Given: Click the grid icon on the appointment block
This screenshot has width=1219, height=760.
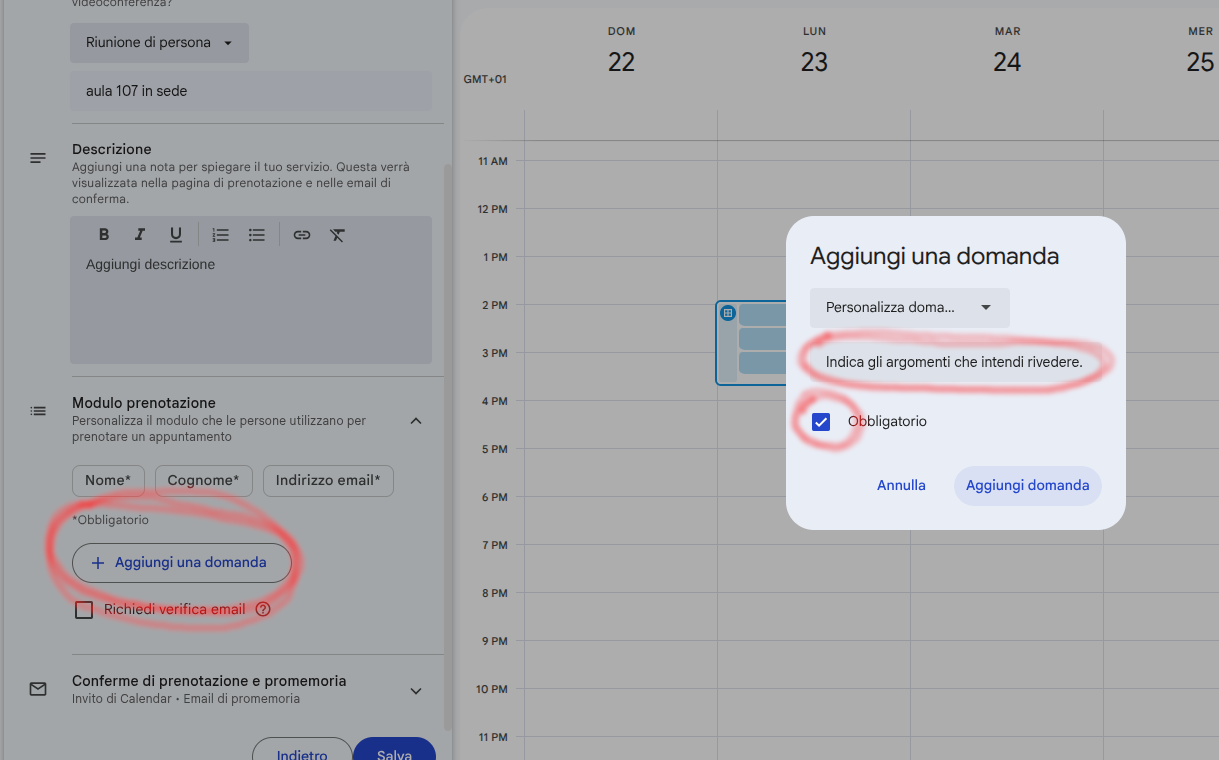Looking at the screenshot, I should (x=728, y=313).
